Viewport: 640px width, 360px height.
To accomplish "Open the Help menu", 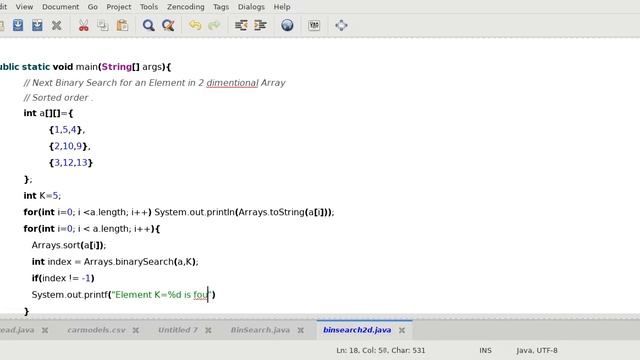I will [282, 7].
